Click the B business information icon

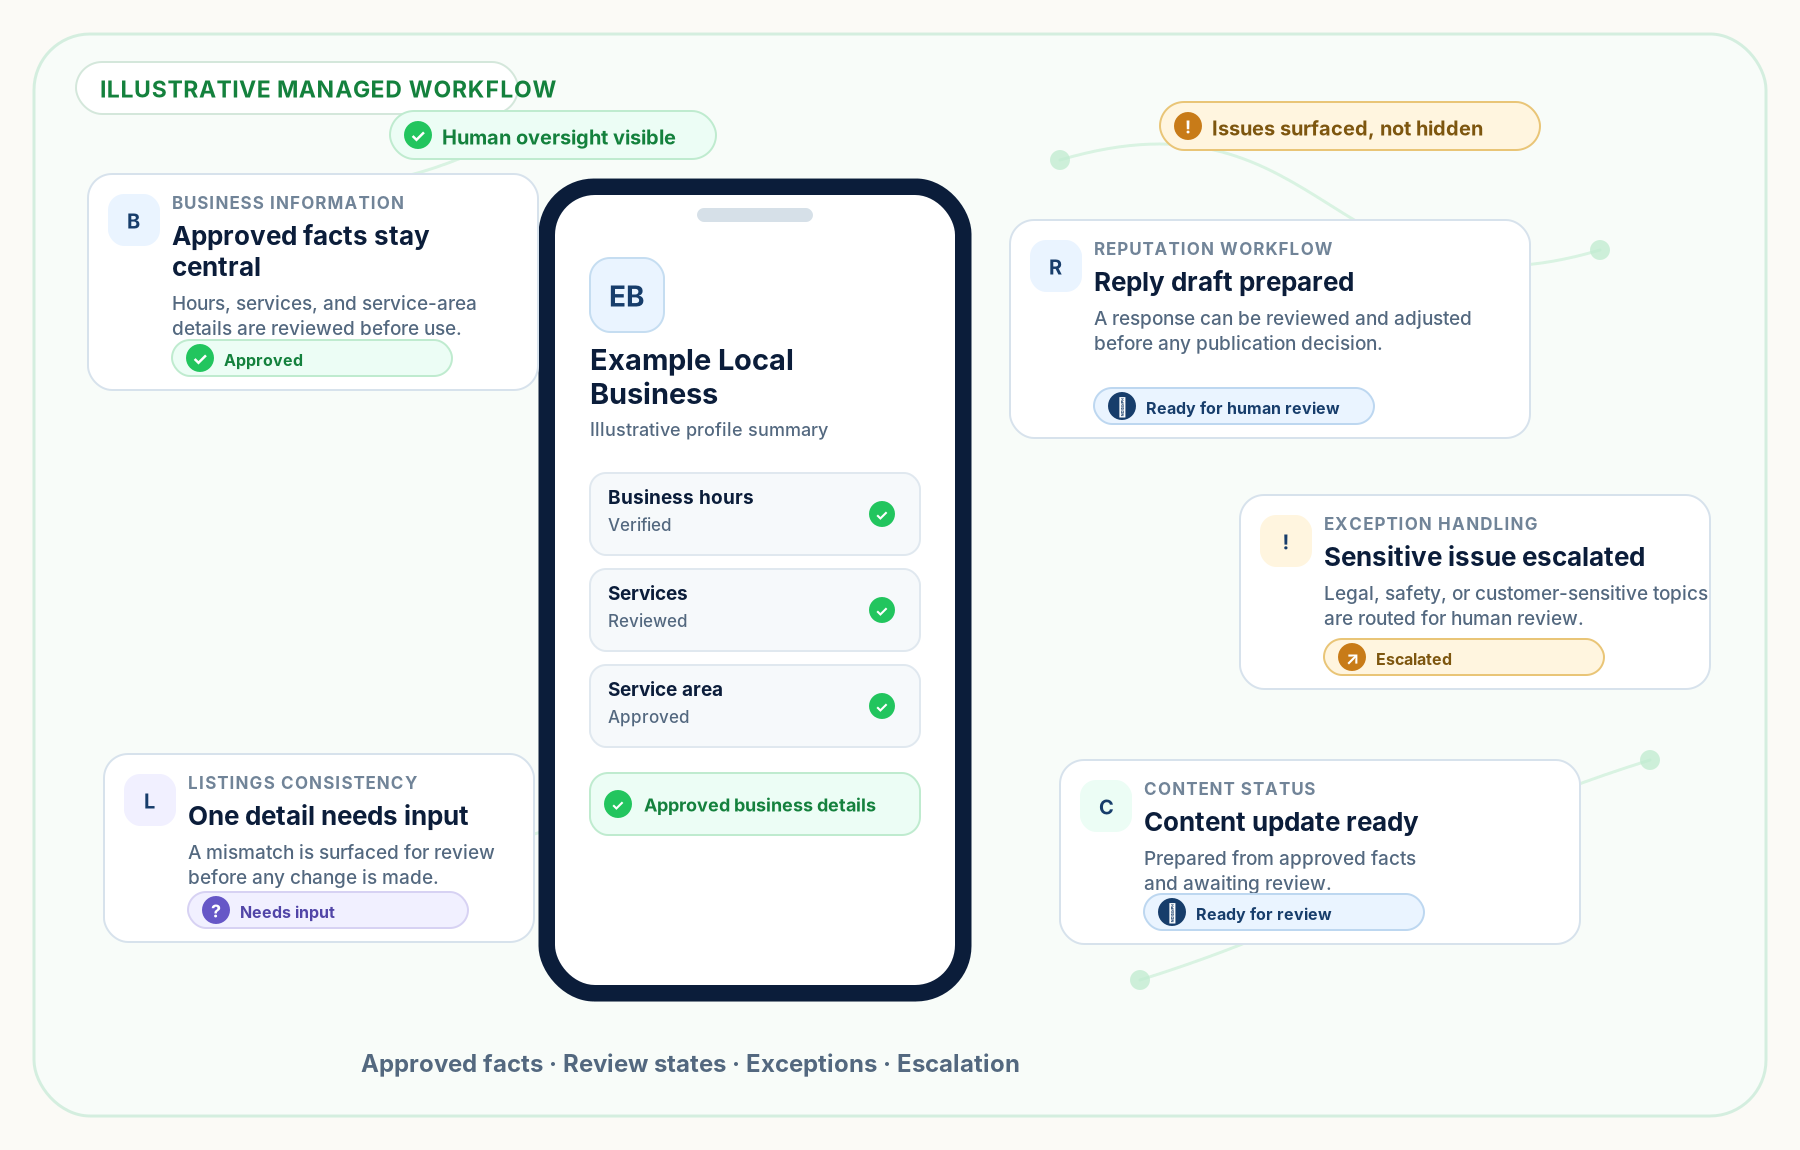(x=134, y=220)
